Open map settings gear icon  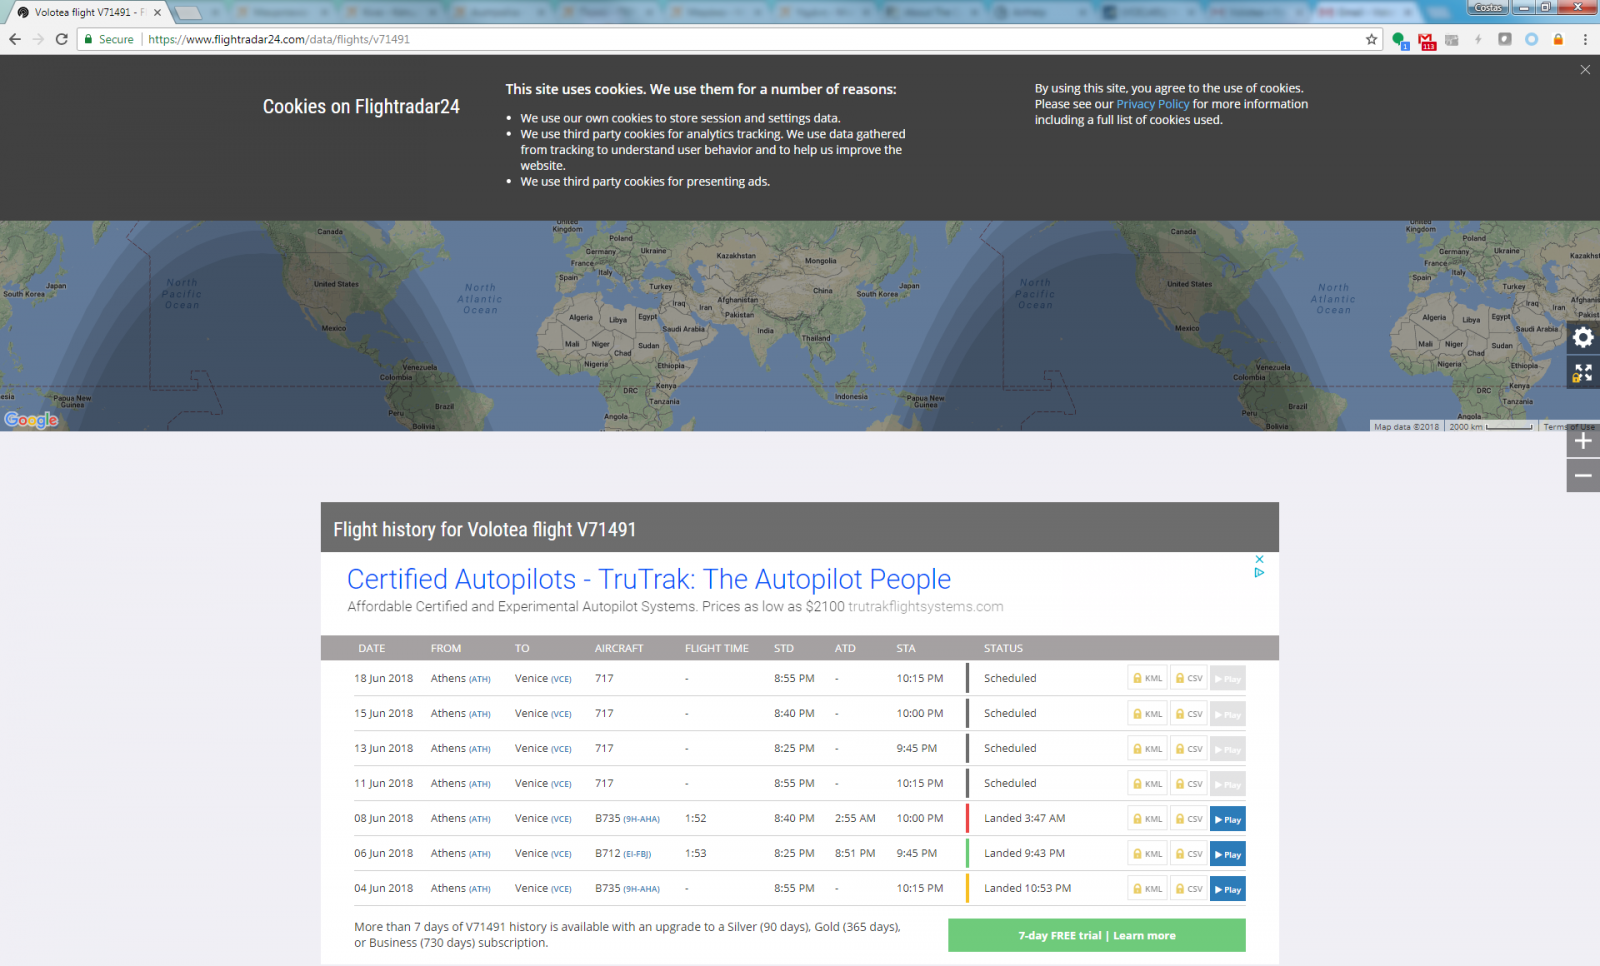click(1583, 337)
